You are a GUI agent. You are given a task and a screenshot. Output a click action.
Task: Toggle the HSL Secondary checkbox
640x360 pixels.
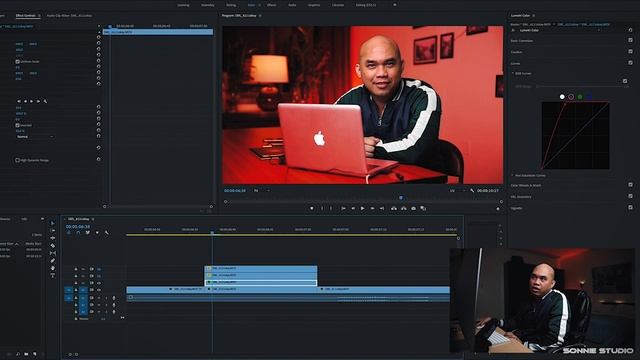pos(630,196)
